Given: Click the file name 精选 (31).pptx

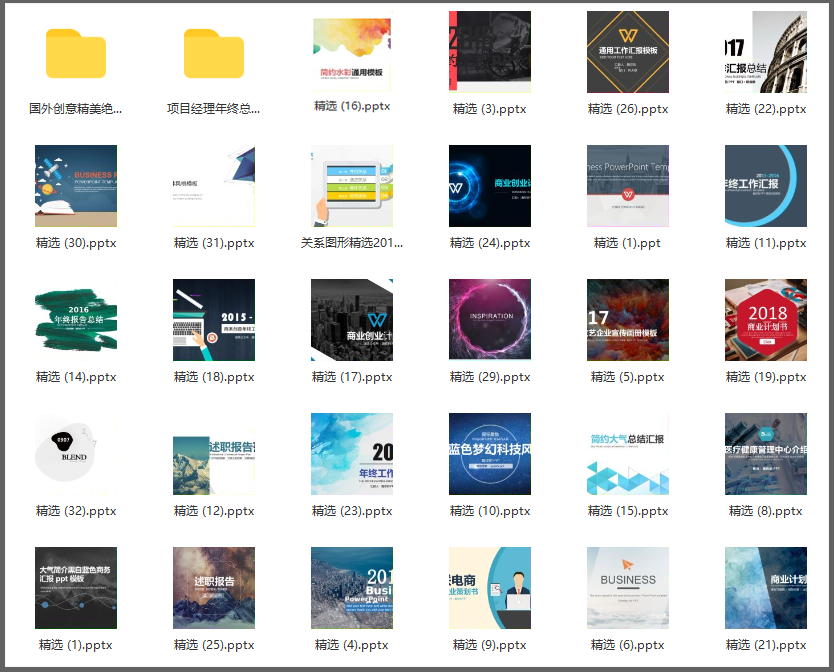Looking at the screenshot, I should [214, 243].
